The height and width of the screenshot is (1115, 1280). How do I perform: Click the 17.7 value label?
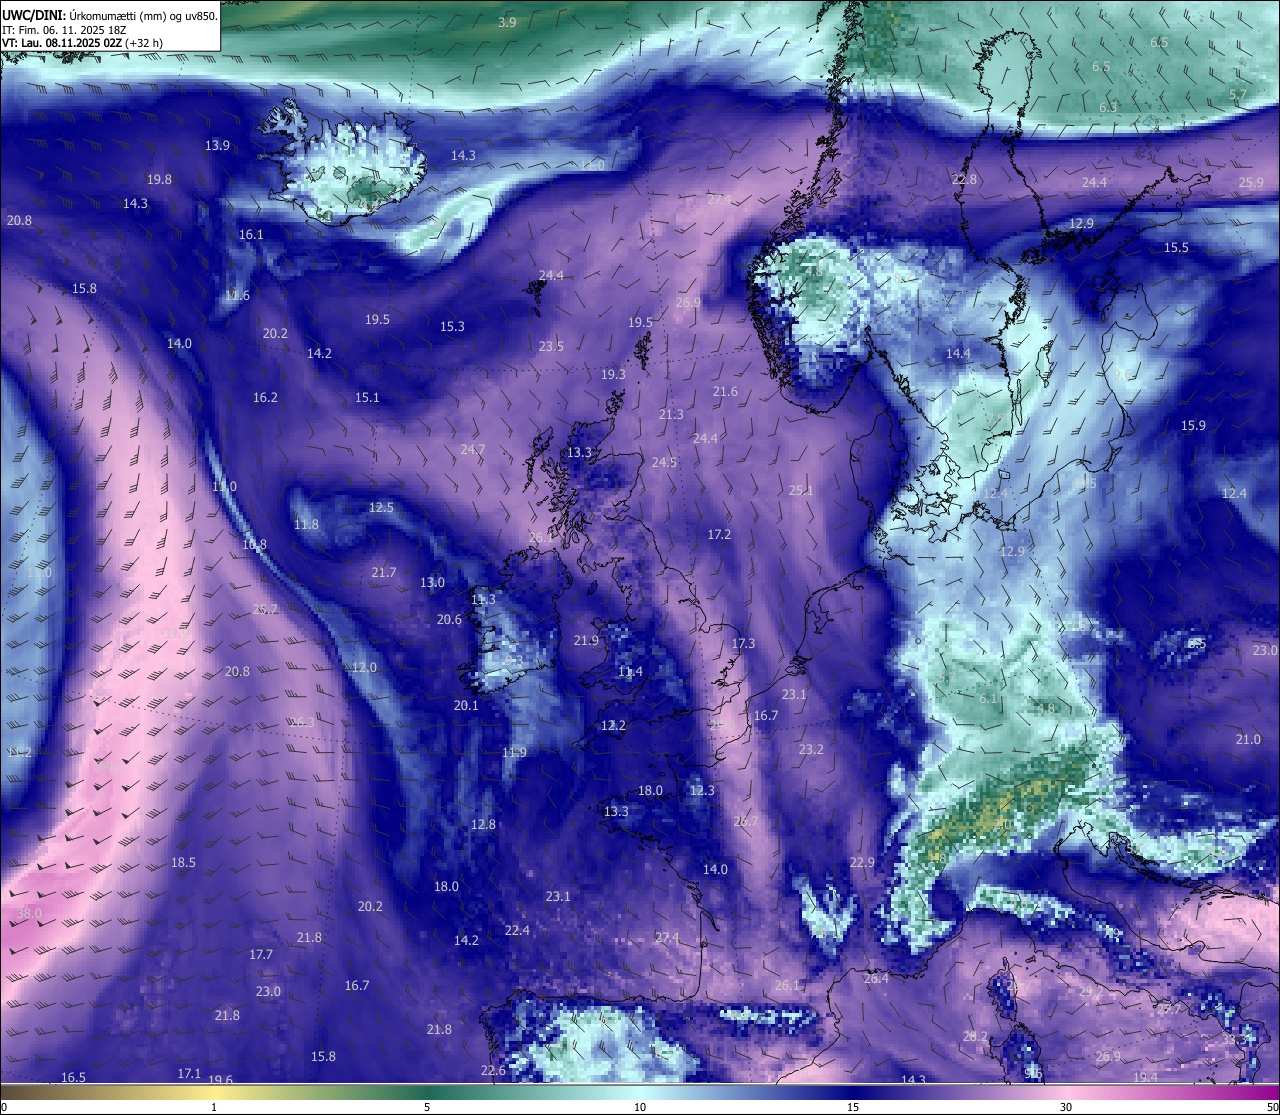click(x=261, y=954)
